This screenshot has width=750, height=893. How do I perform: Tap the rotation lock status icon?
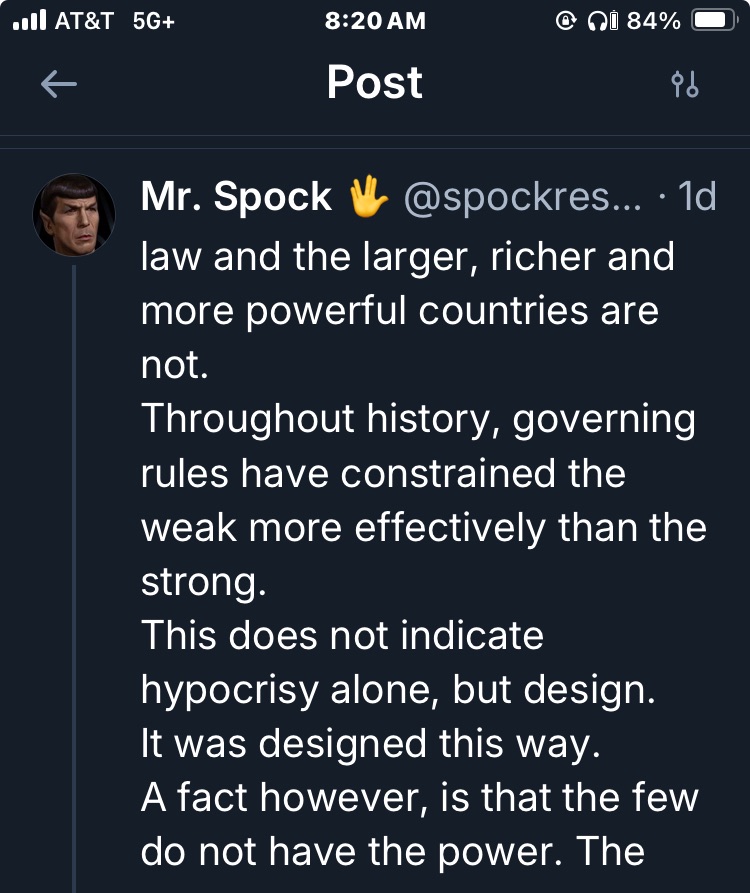point(567,21)
